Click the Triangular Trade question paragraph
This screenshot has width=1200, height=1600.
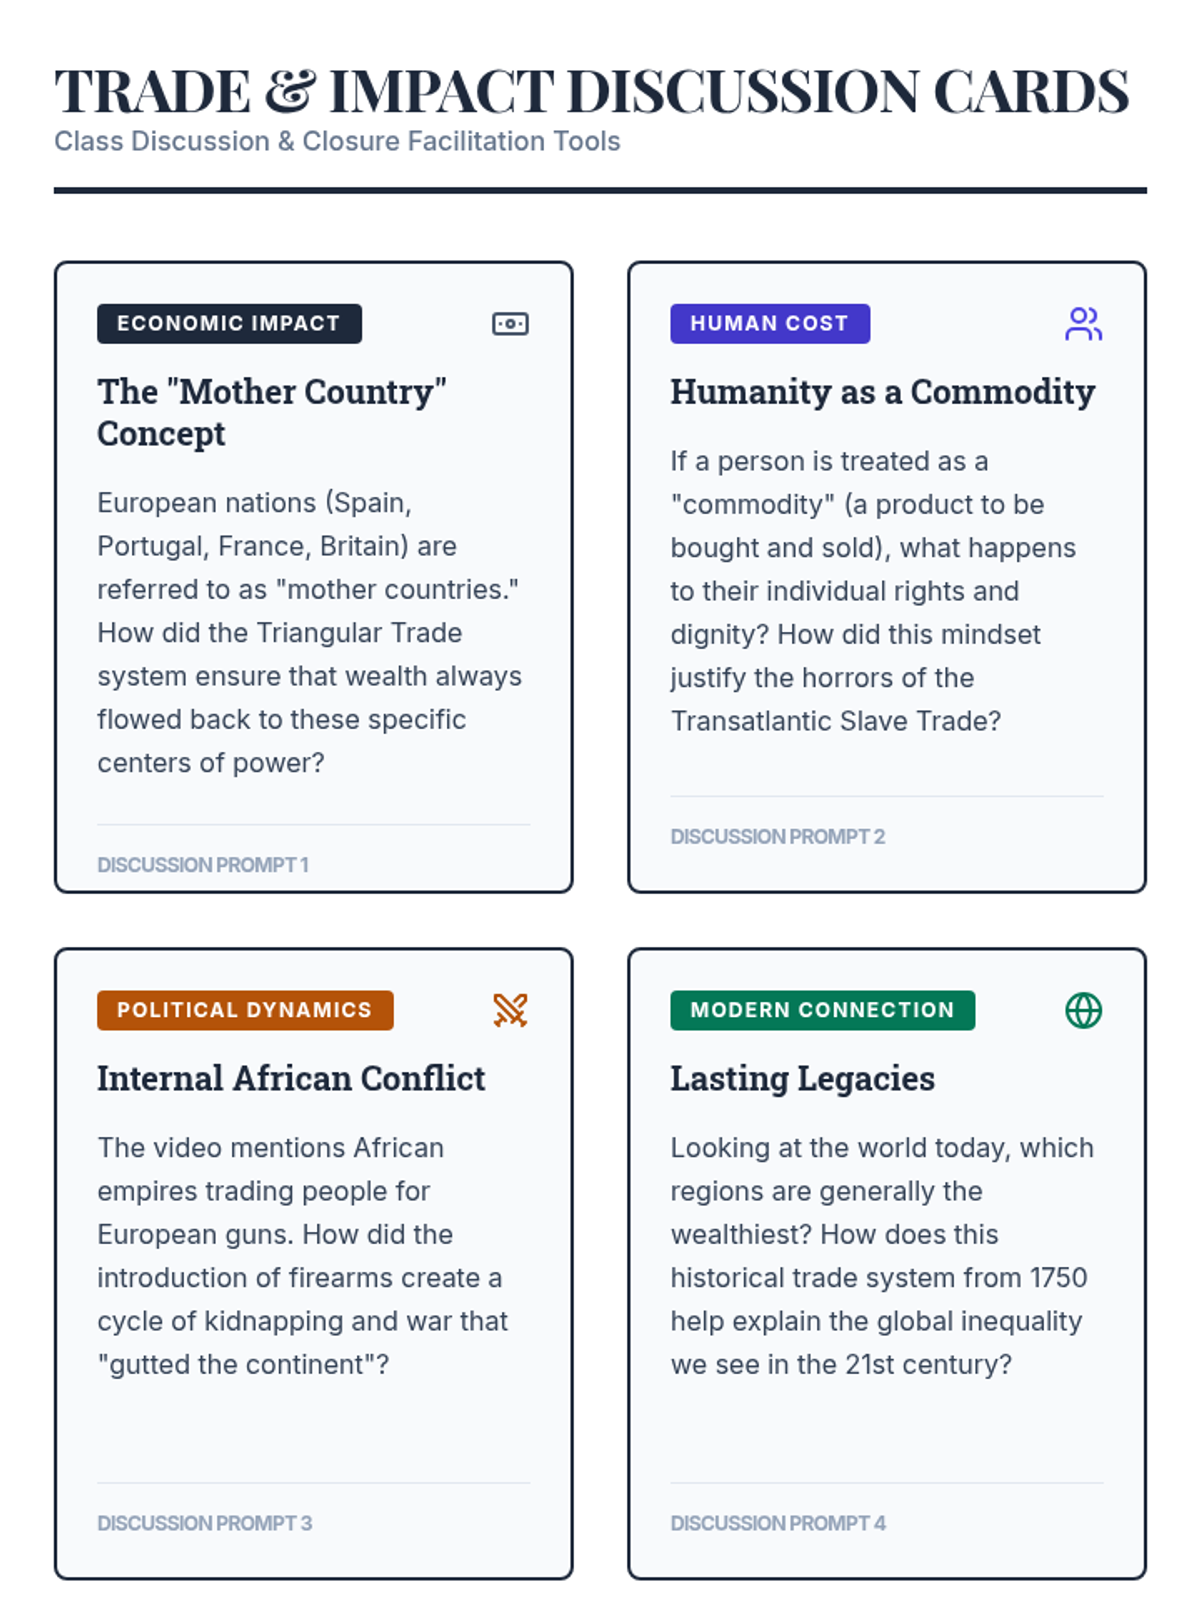(309, 633)
